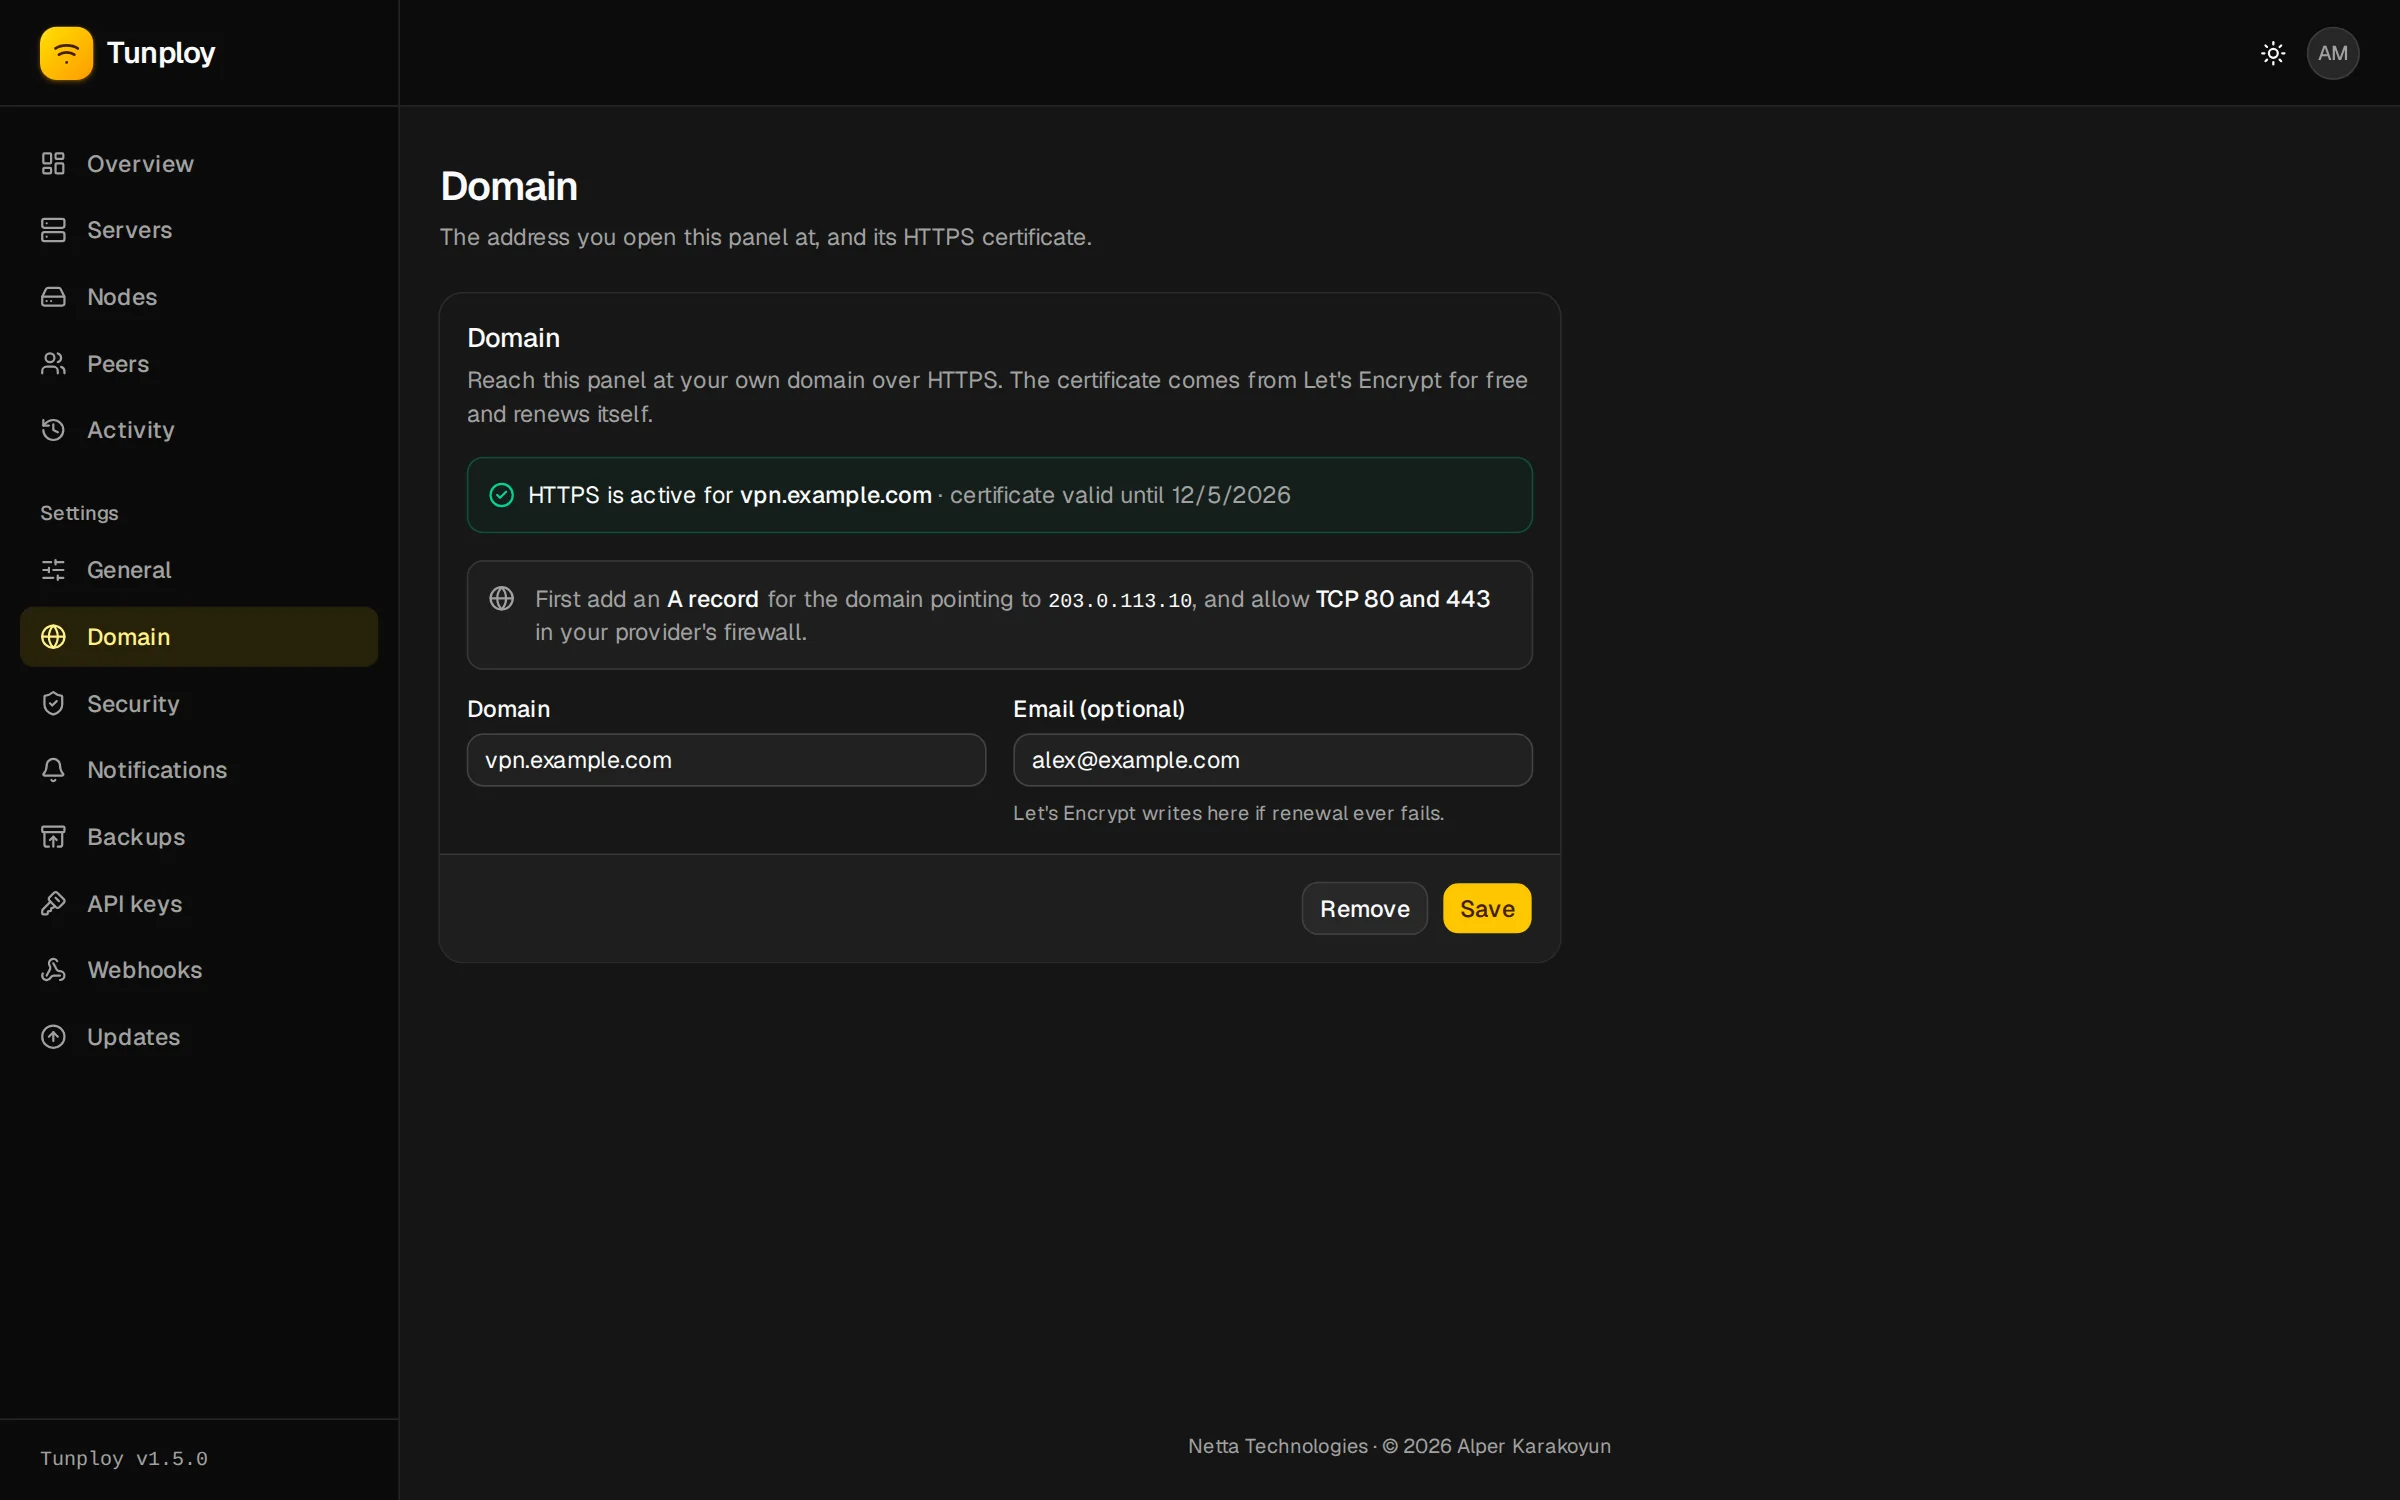Click the General sliders icon
The width and height of the screenshot is (2400, 1500).
(x=53, y=570)
